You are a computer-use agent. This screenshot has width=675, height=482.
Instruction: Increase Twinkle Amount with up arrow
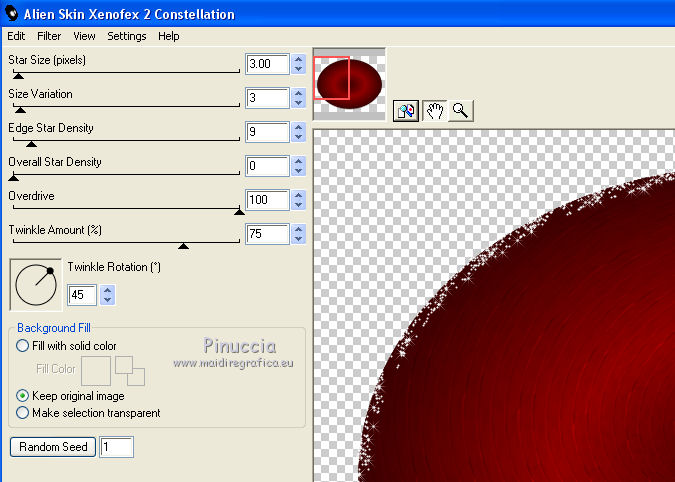298,229
